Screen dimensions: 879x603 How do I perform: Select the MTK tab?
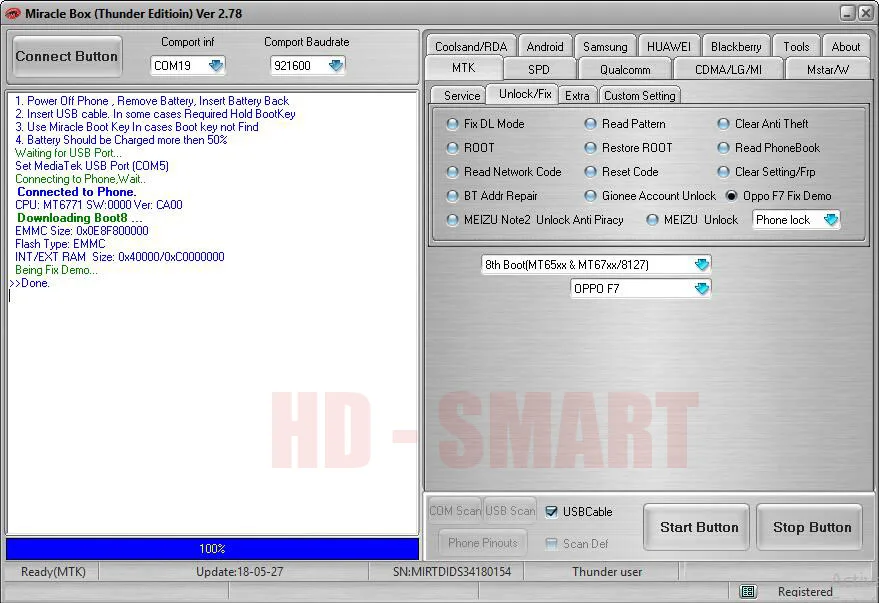pos(464,68)
